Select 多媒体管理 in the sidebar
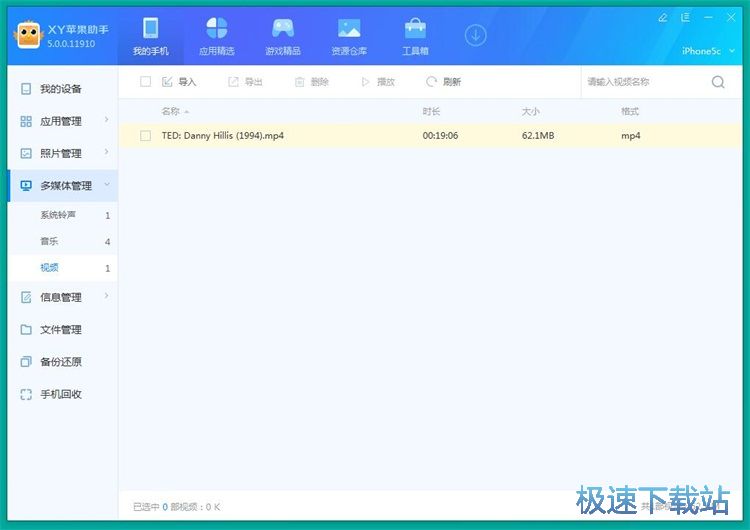Screen dimensions: 750x530 tap(63, 186)
